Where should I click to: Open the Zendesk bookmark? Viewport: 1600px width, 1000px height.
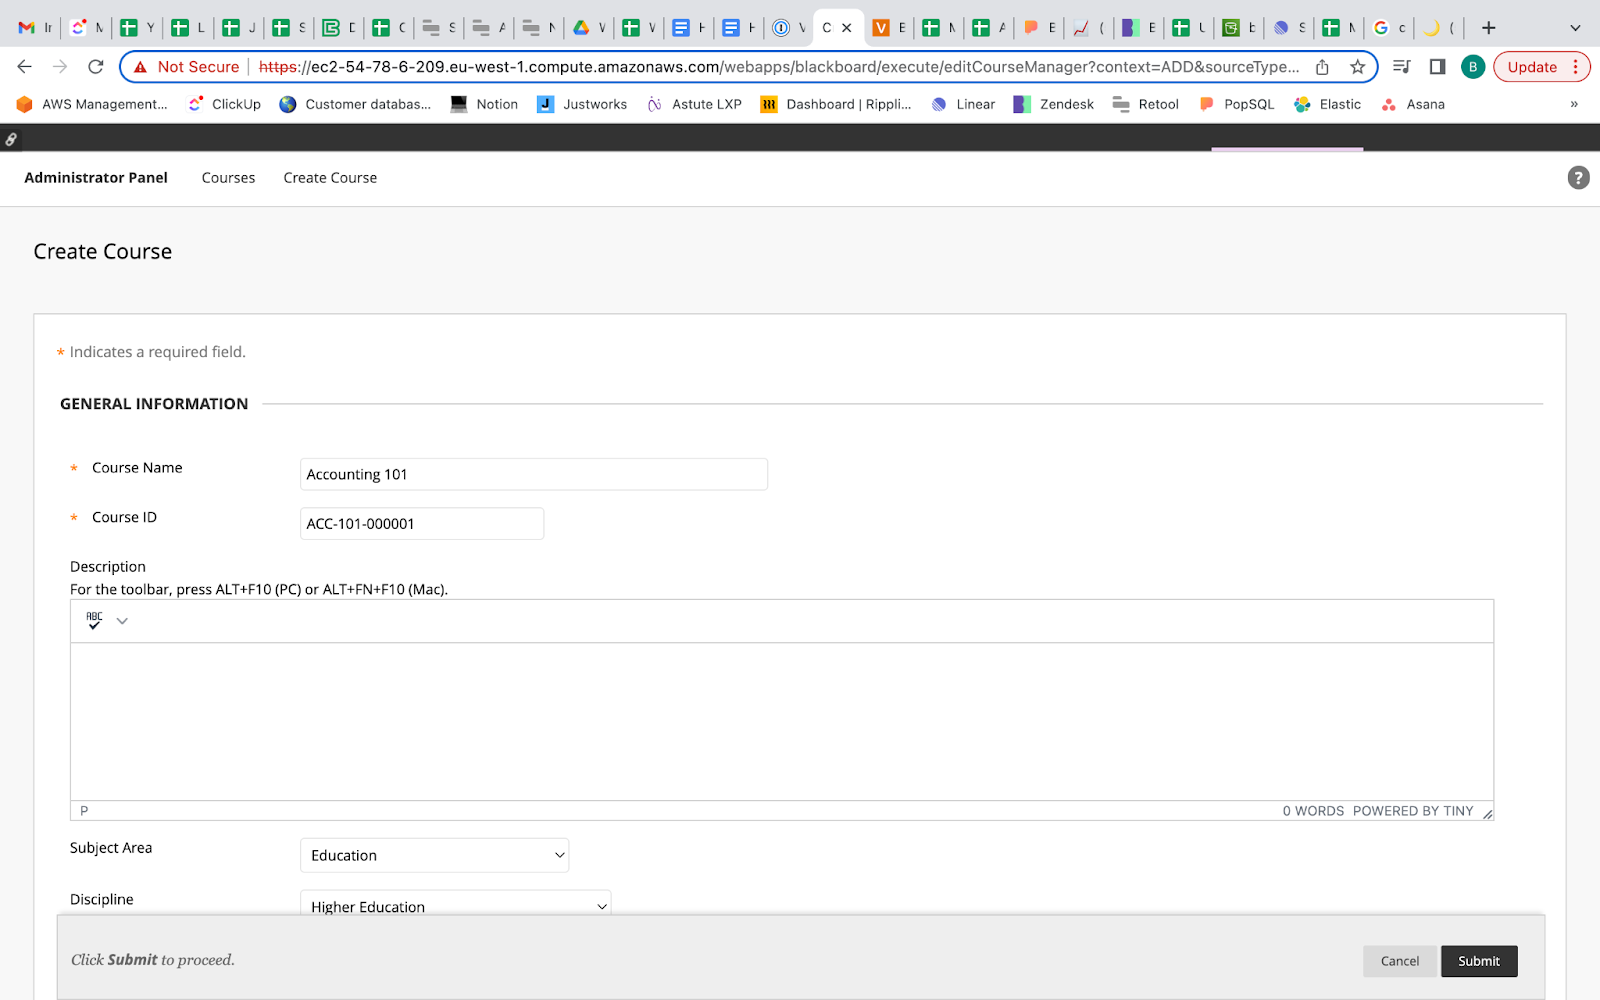pos(1054,104)
